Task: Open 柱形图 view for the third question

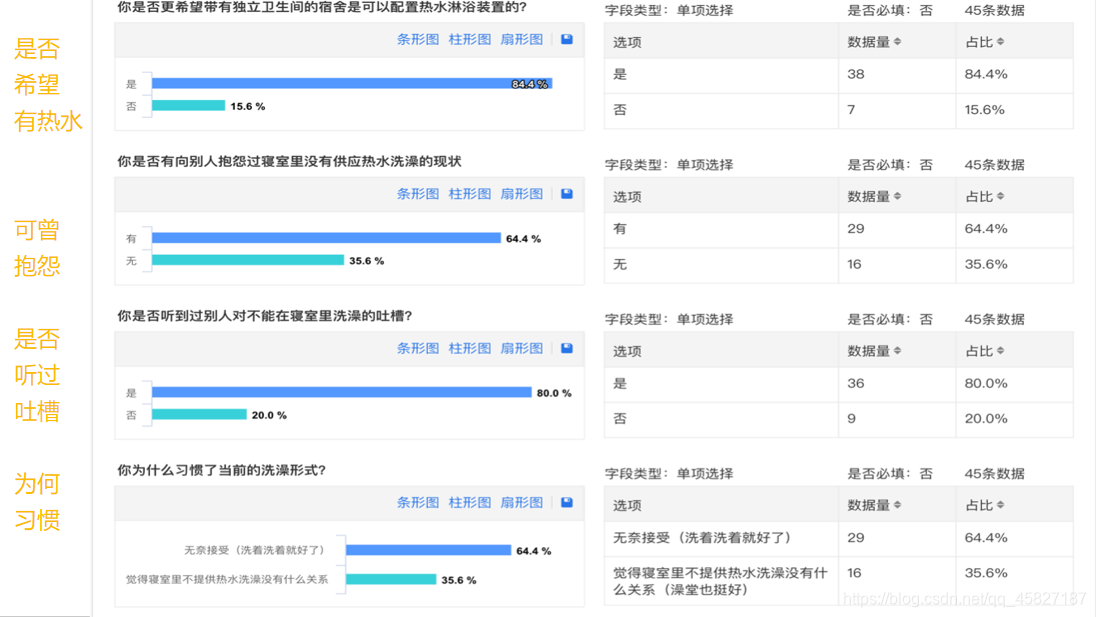Action: [469, 348]
